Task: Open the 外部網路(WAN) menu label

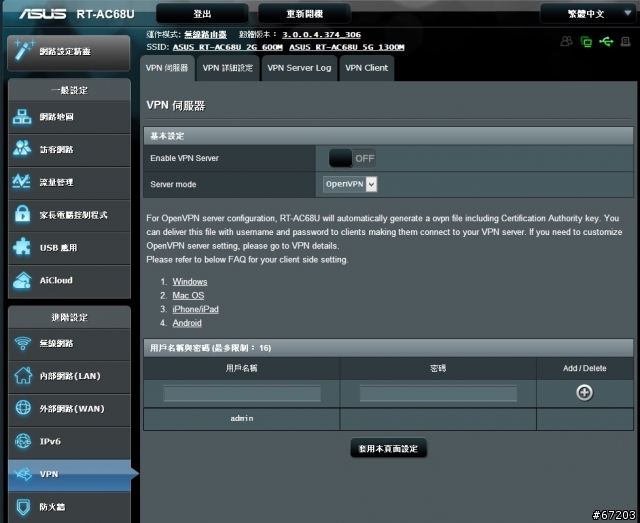Action: tap(72, 408)
